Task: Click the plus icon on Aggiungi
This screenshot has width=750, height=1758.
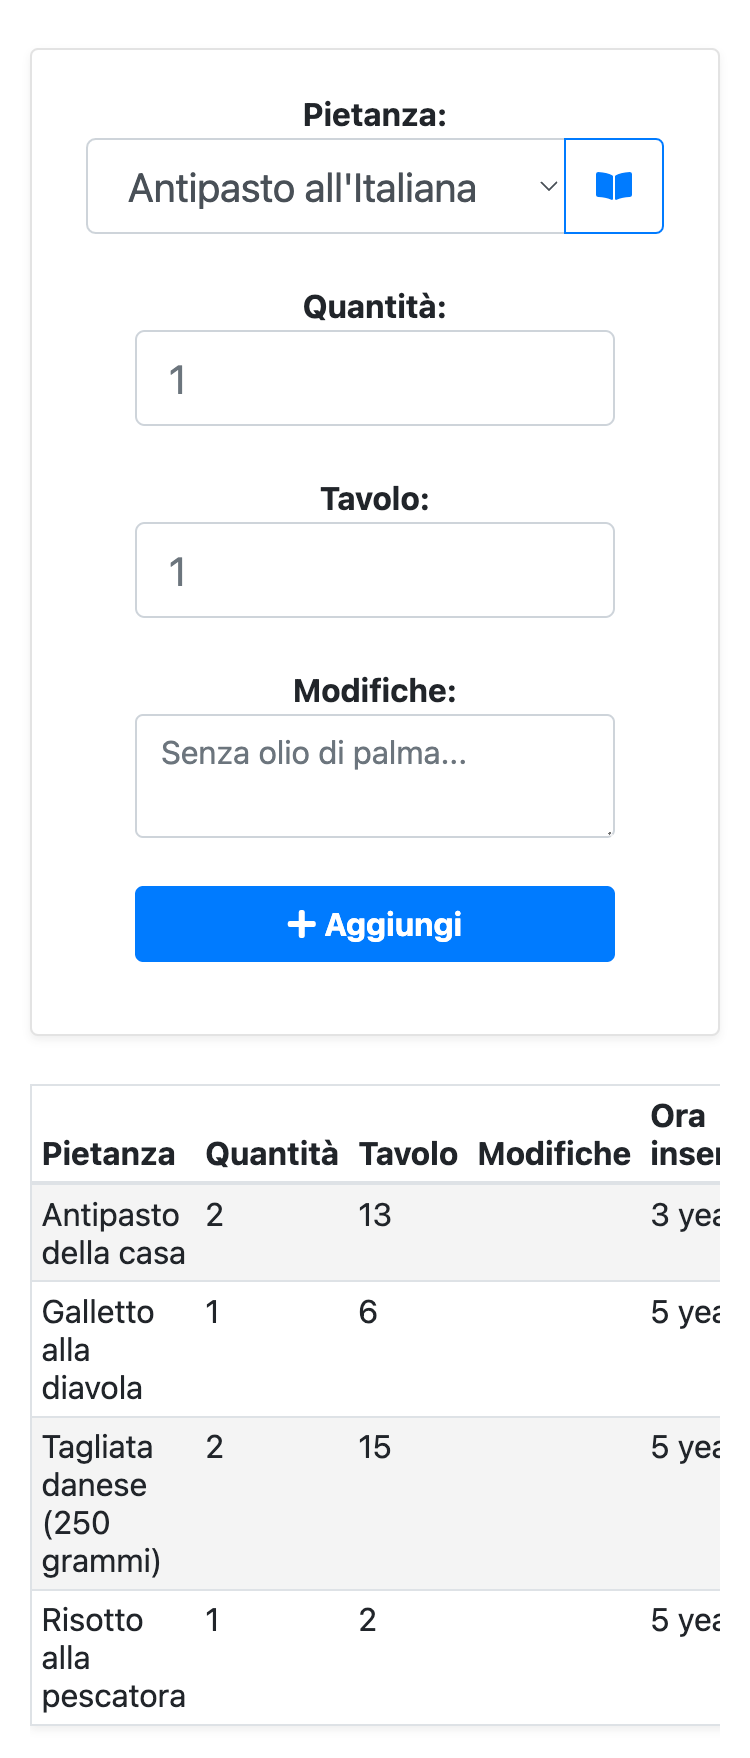Action: tap(301, 924)
